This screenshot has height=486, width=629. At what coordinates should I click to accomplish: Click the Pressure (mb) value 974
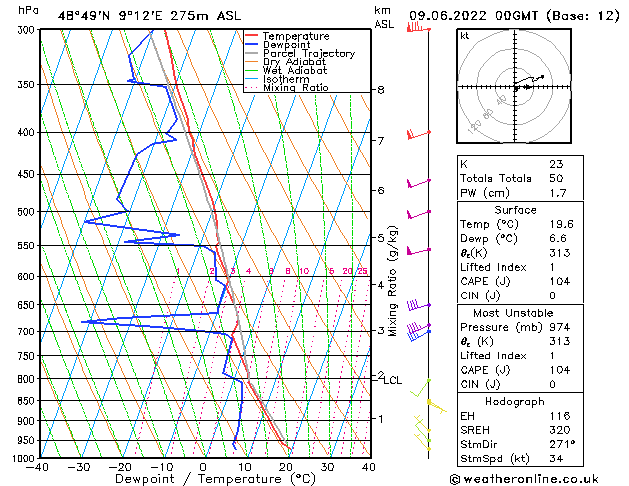560,328
